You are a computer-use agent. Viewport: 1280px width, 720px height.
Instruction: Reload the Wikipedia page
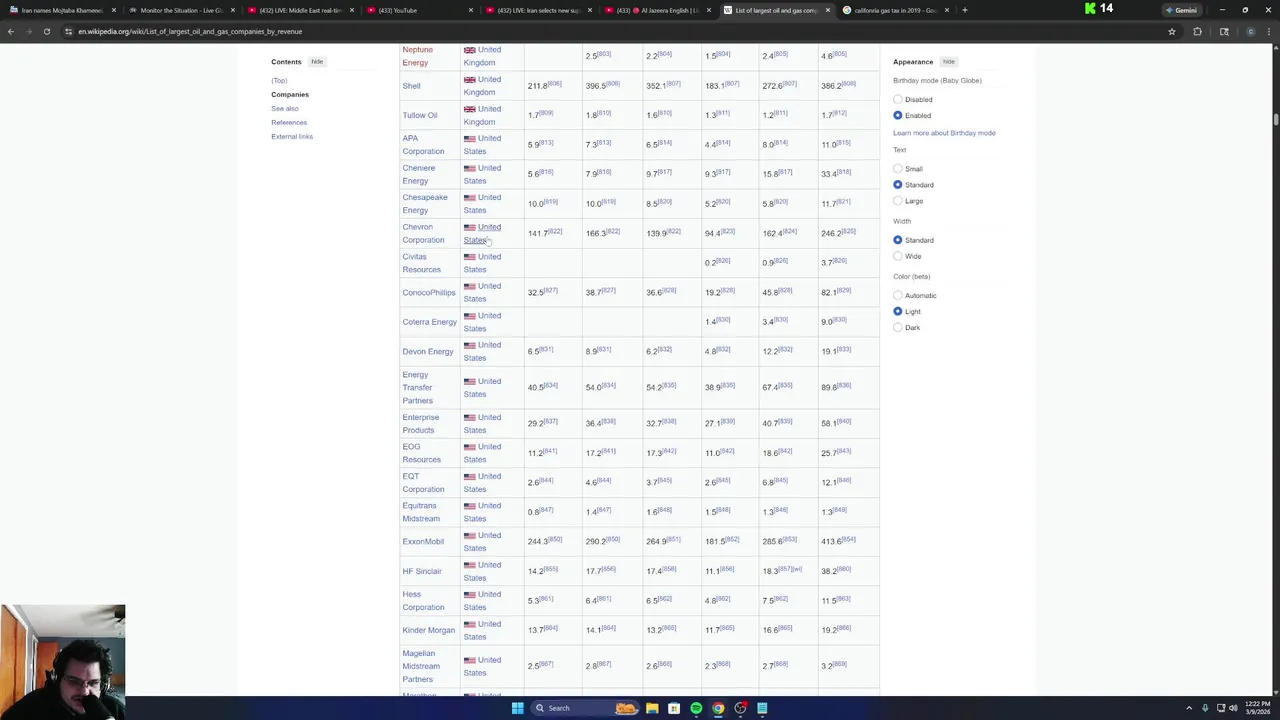pyautogui.click(x=47, y=31)
